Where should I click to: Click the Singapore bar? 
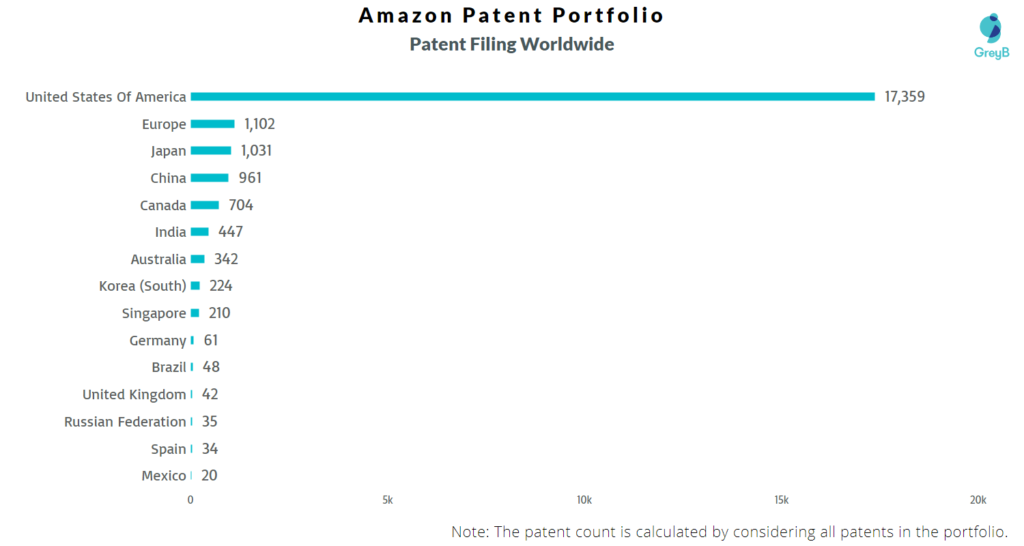[195, 313]
